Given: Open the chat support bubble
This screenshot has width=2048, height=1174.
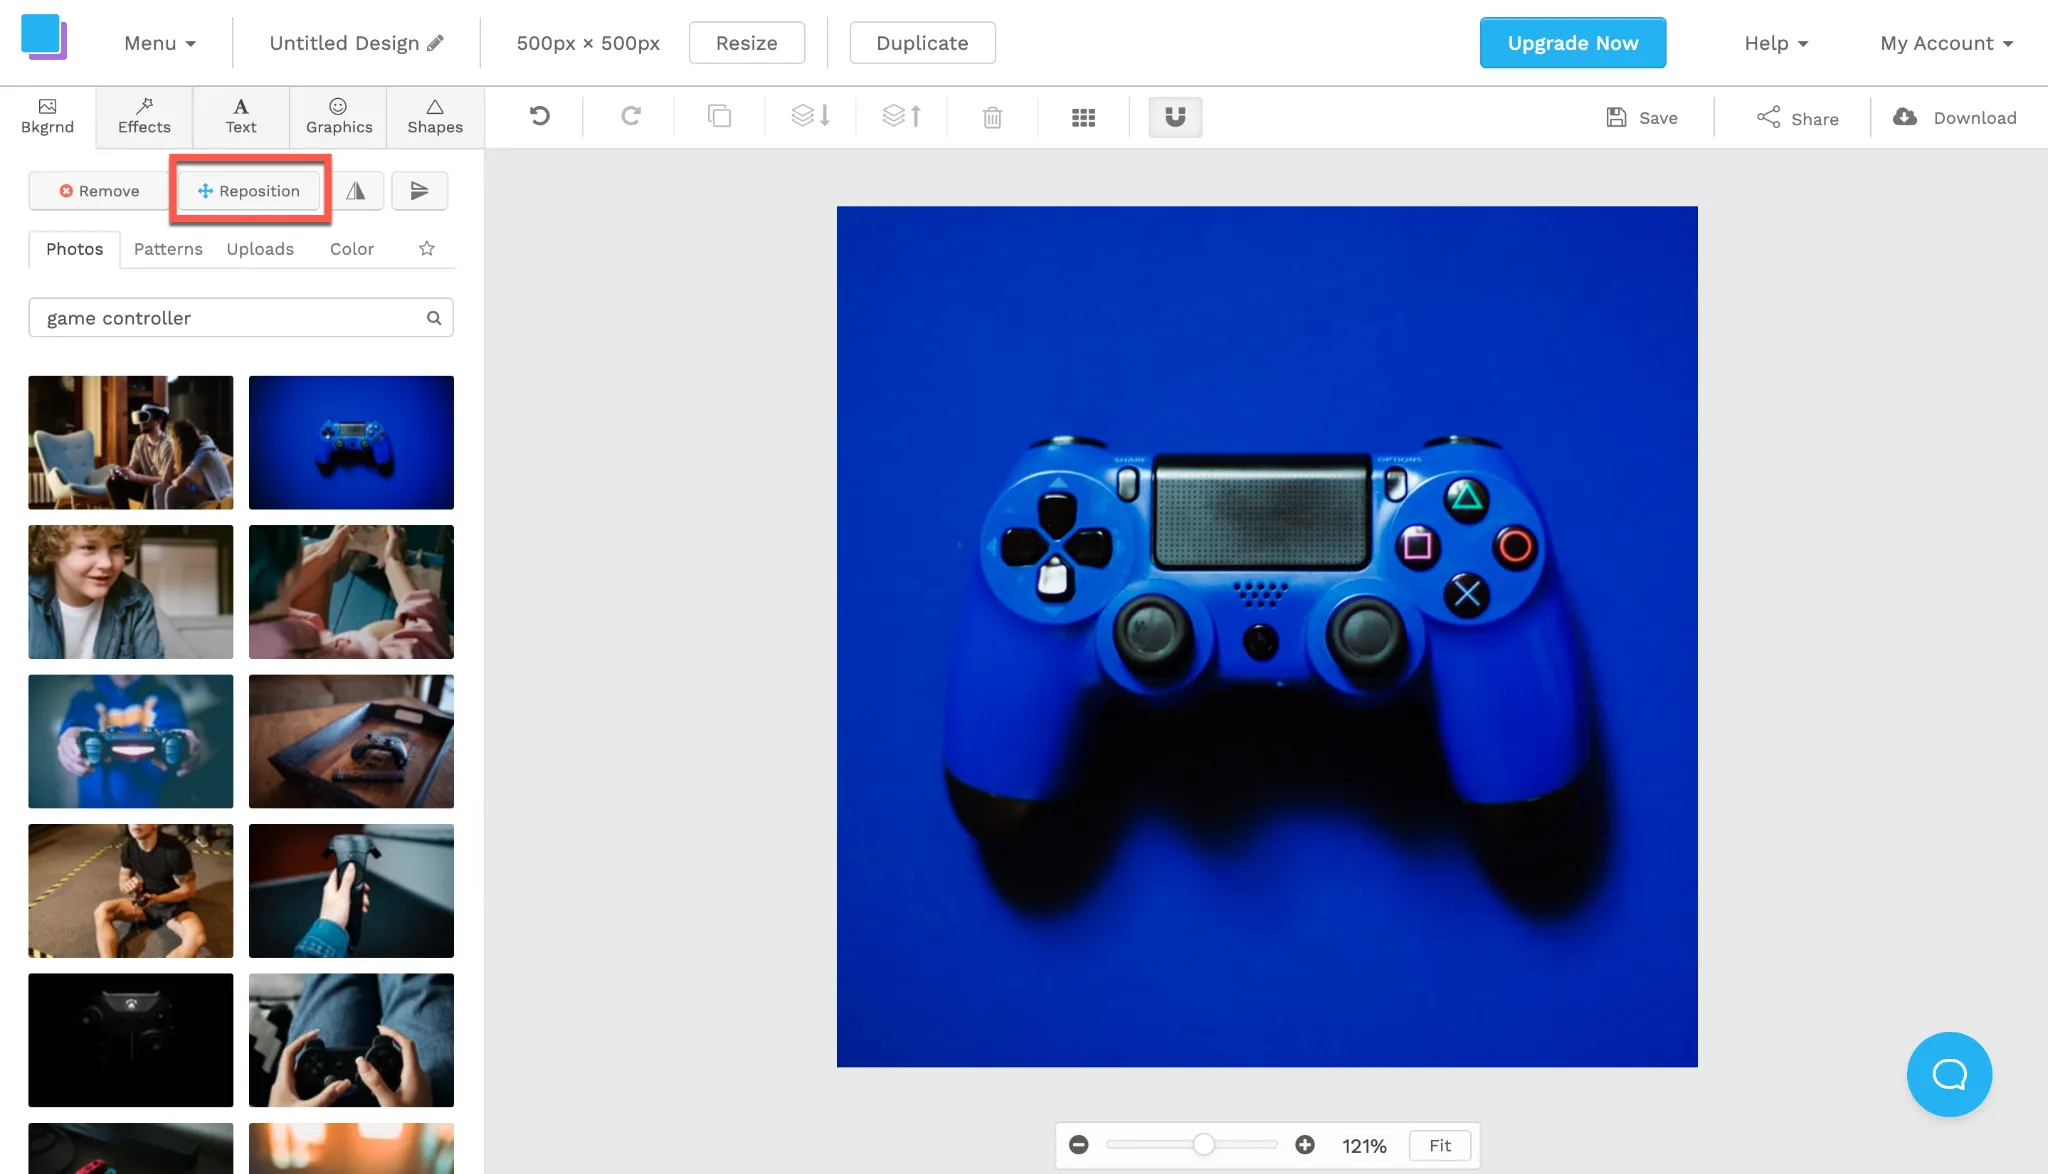Looking at the screenshot, I should 1949,1074.
